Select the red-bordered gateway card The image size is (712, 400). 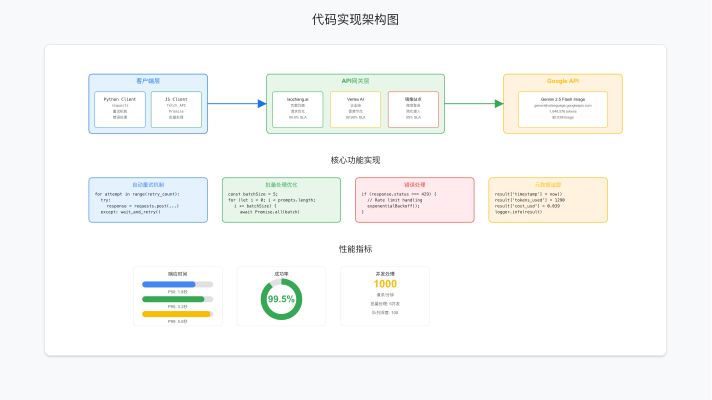(x=413, y=109)
